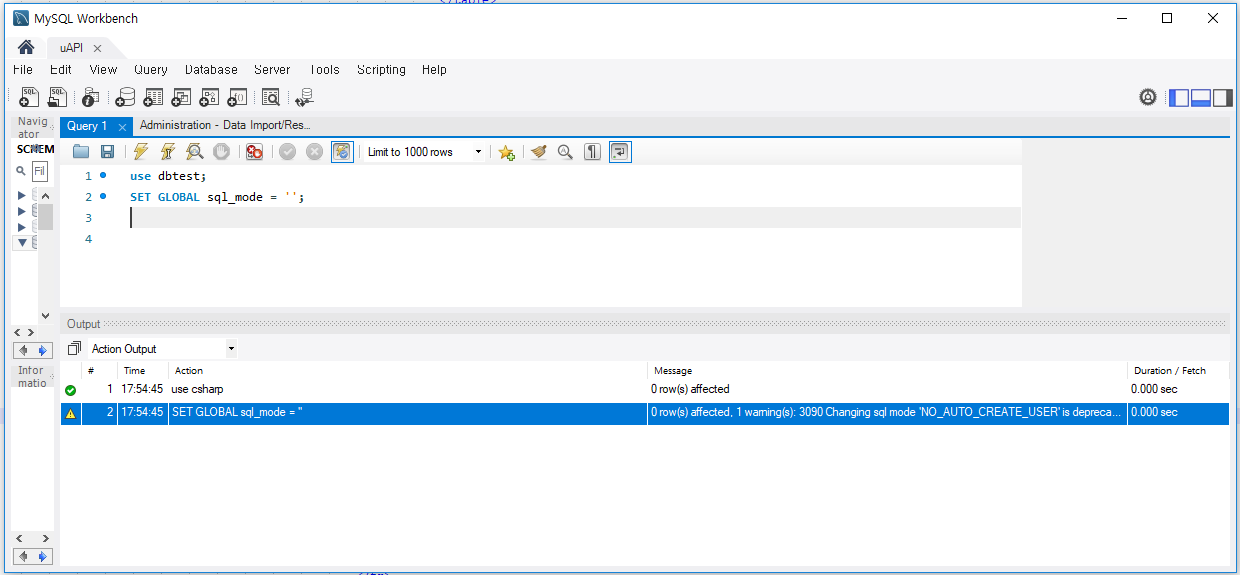Expand the first schema in the navigator tree
The width and height of the screenshot is (1240, 575).
pos(22,196)
